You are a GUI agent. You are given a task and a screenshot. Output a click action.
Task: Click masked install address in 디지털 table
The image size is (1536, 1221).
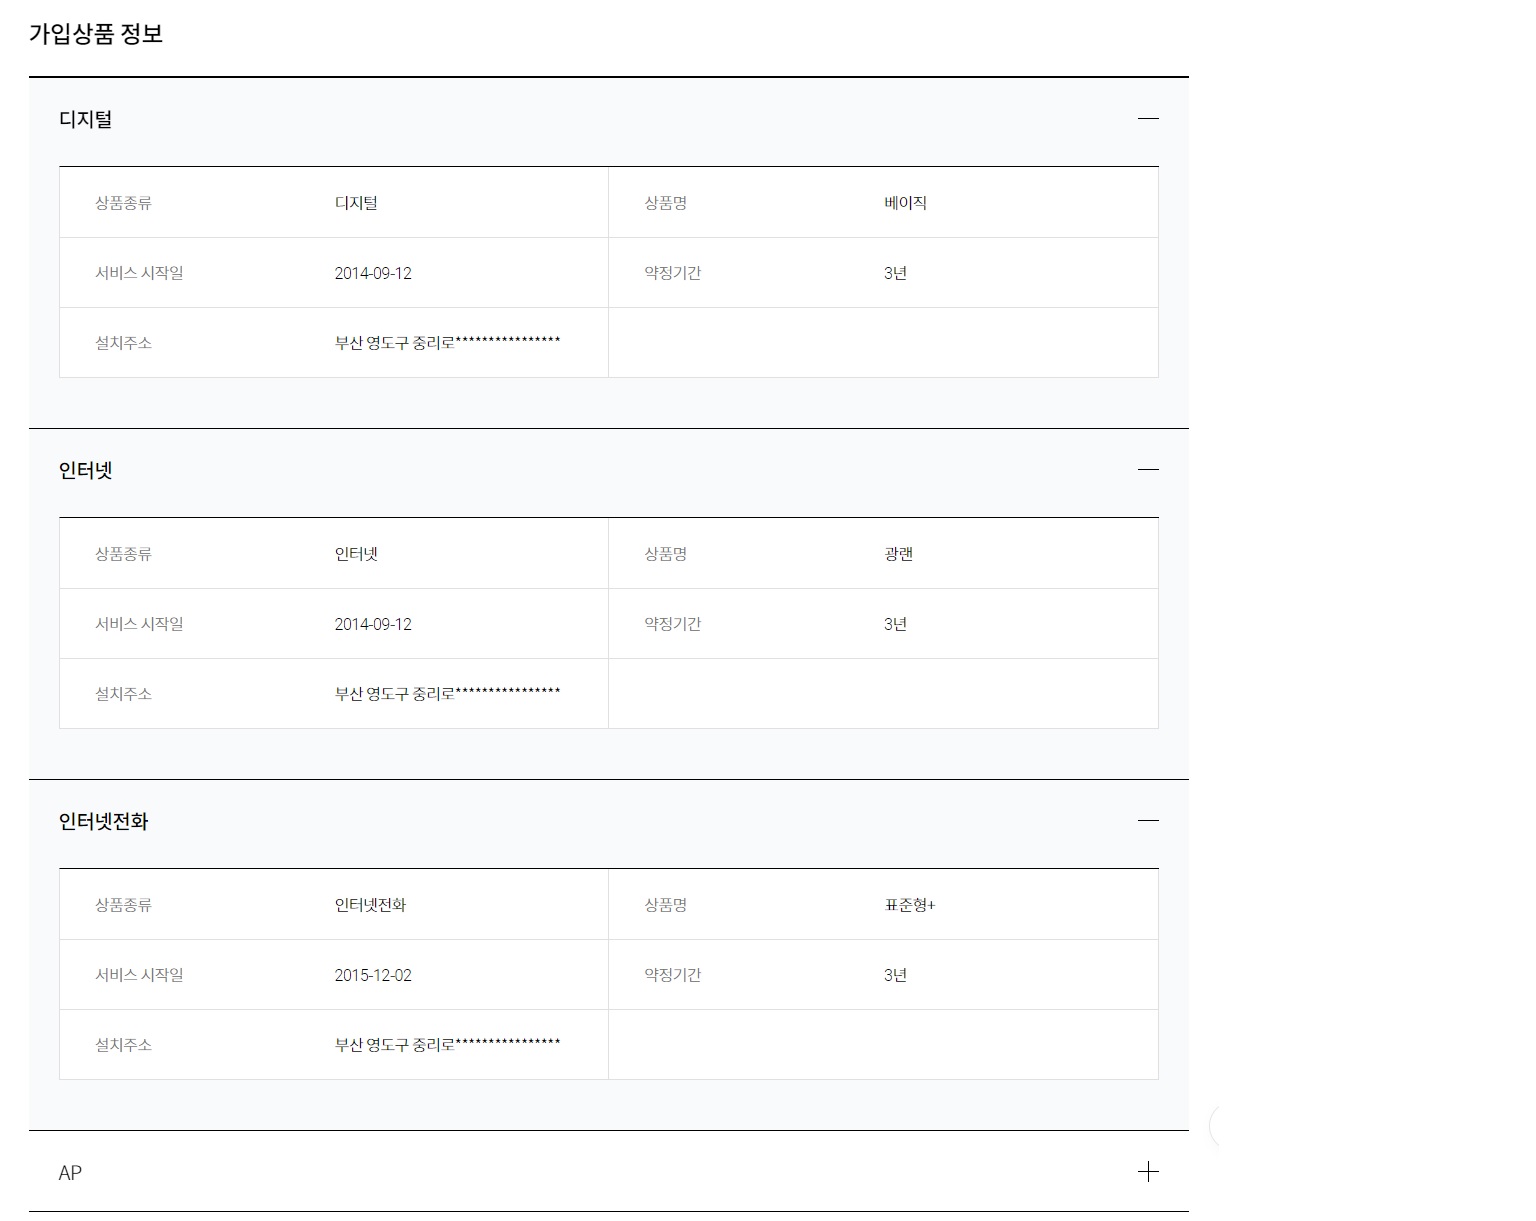(447, 343)
